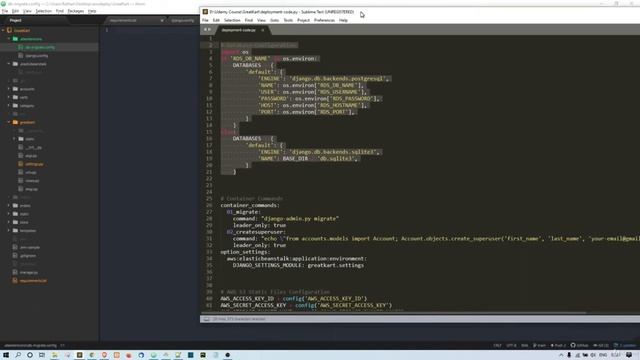
Task: Show hidden system tray icons
Action: coord(561,355)
